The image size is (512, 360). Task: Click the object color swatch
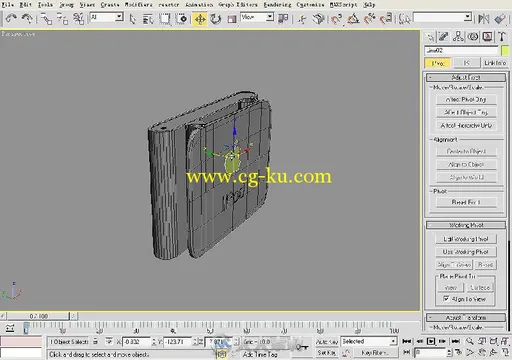pos(505,50)
